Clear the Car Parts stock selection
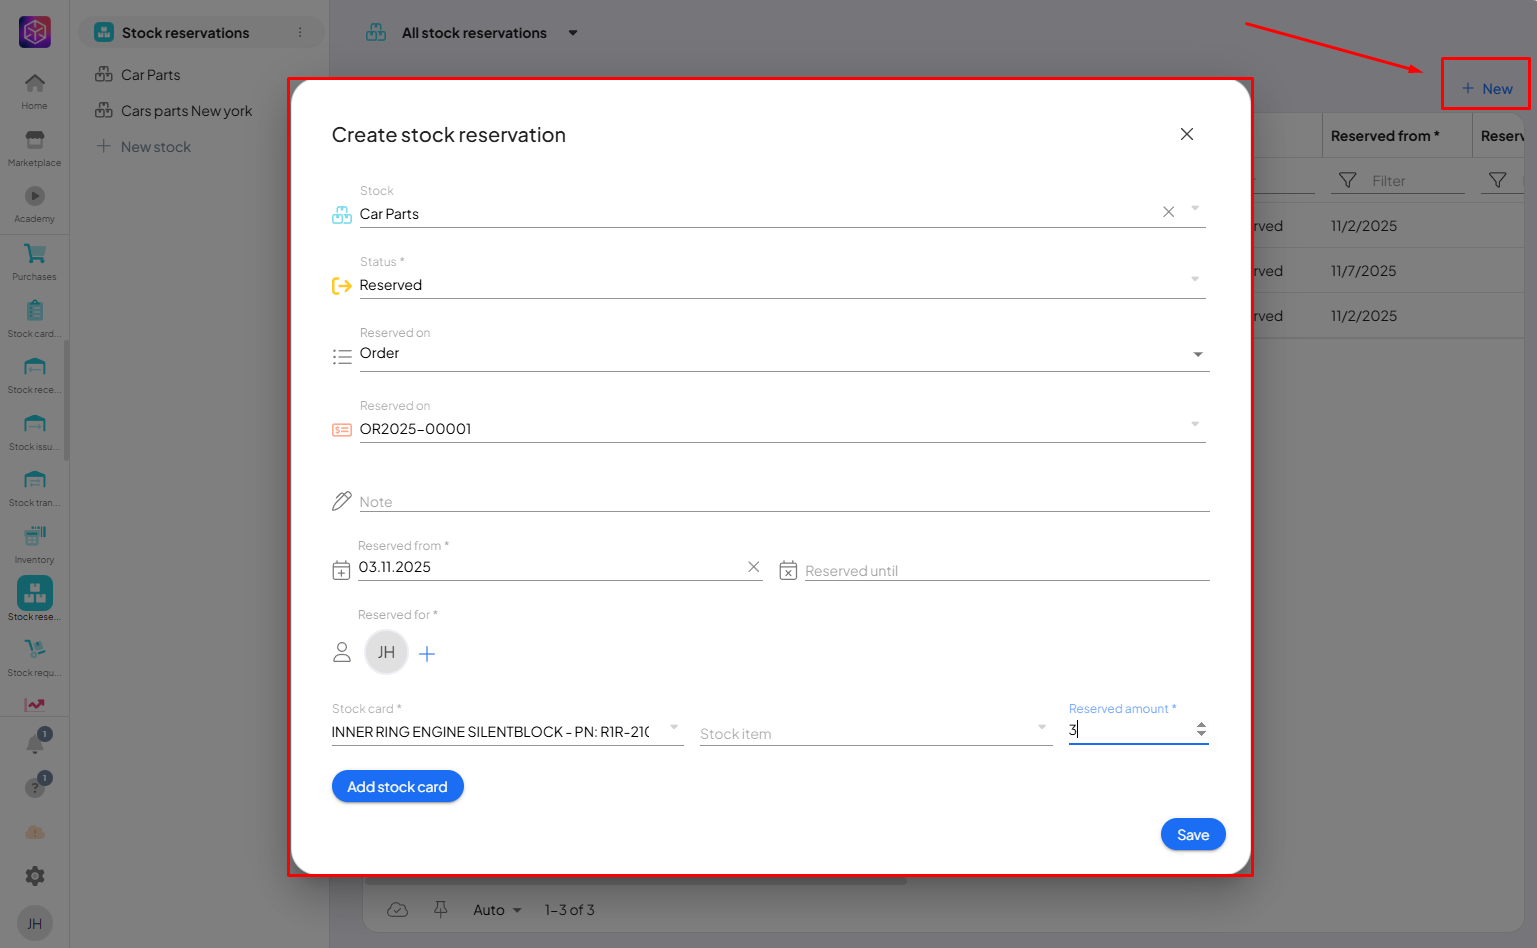The width and height of the screenshot is (1537, 948). tap(1168, 212)
